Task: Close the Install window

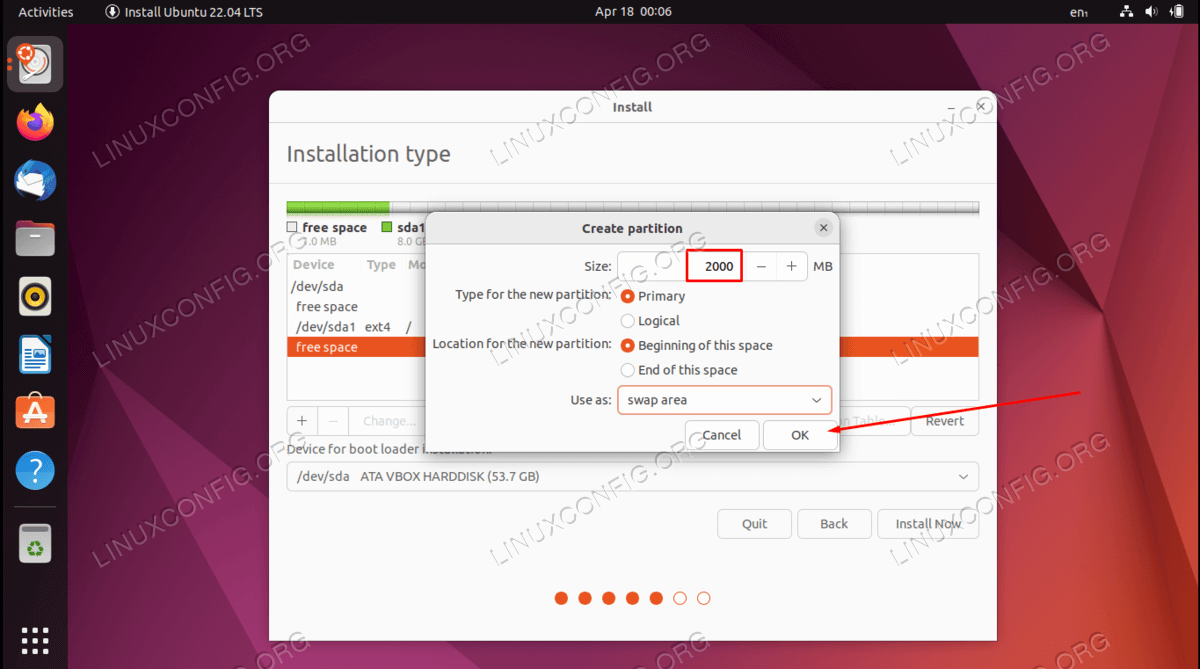Action: (982, 106)
